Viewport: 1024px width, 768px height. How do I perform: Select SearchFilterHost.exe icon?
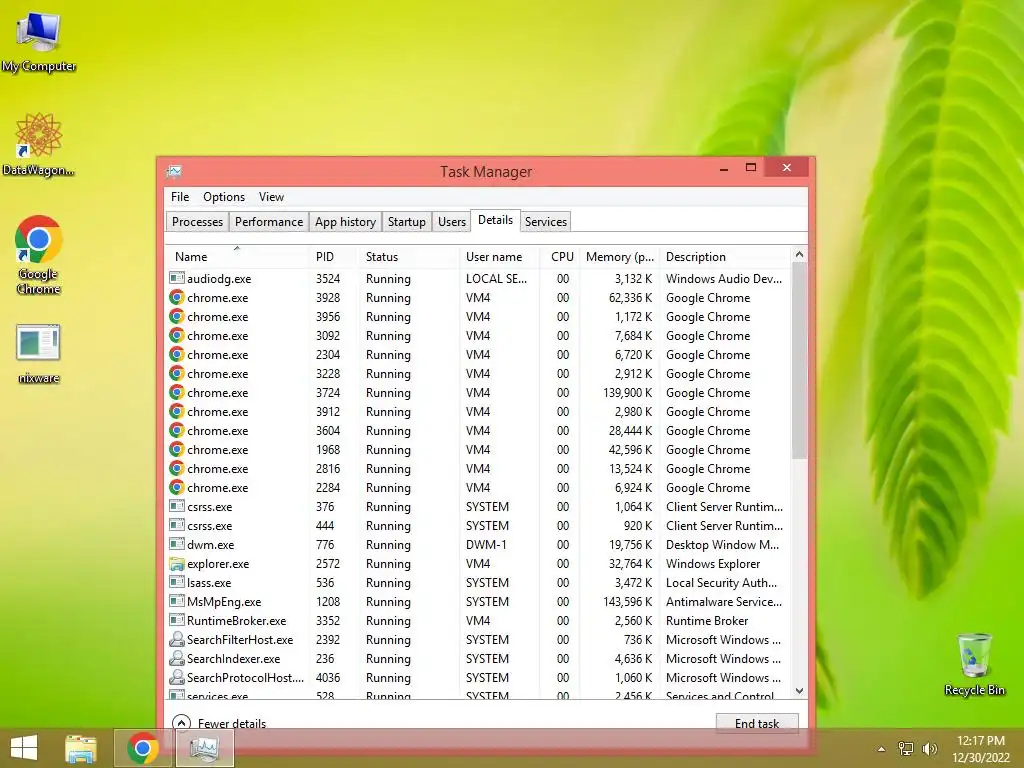click(176, 639)
